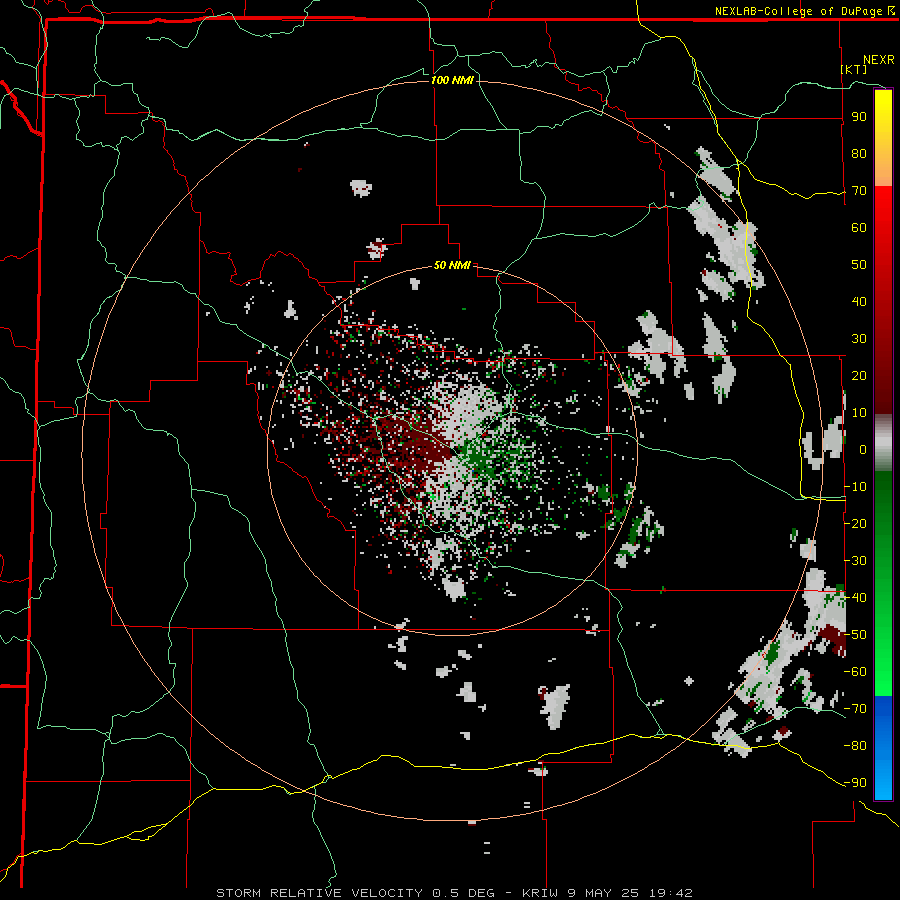Click the 50 NMI range ring label
Screen dimensions: 900x900
[x=452, y=265]
